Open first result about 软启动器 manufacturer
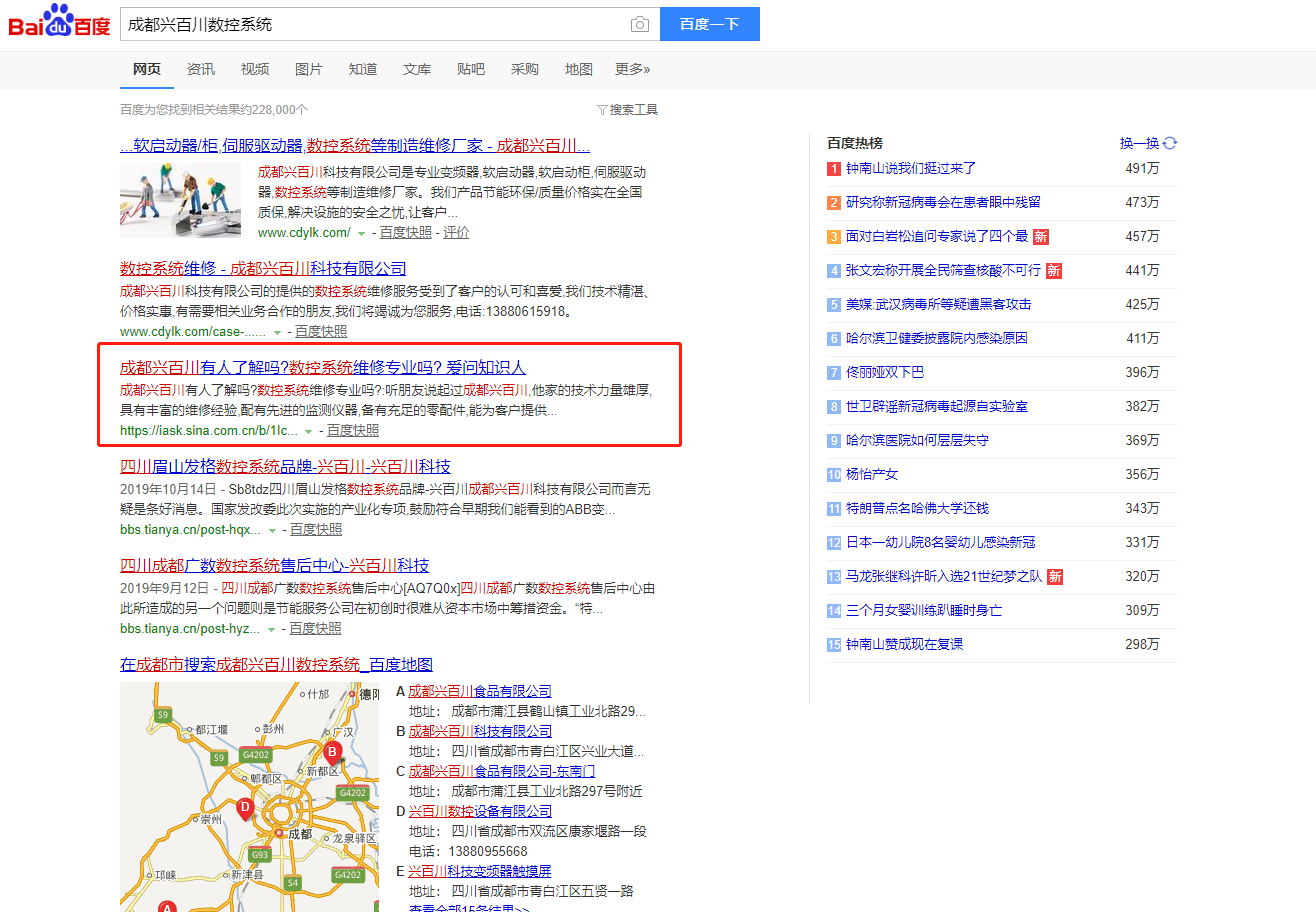Image resolution: width=1316 pixels, height=912 pixels. click(x=355, y=145)
